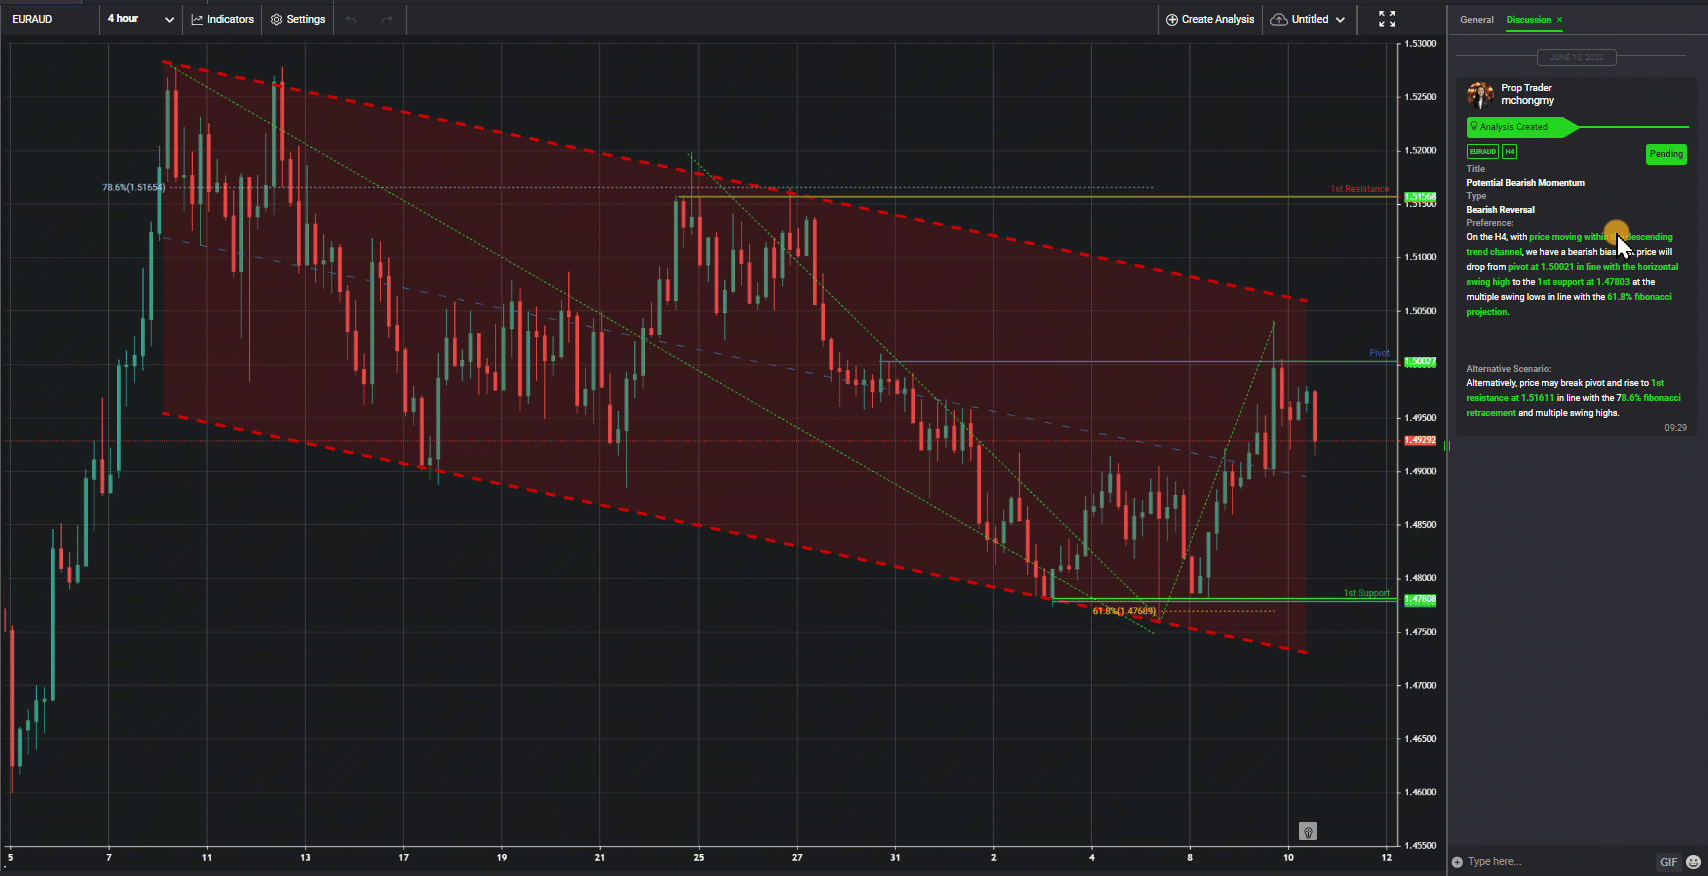Click the 61.8% Fibonacci label on chart

pos(1124,611)
